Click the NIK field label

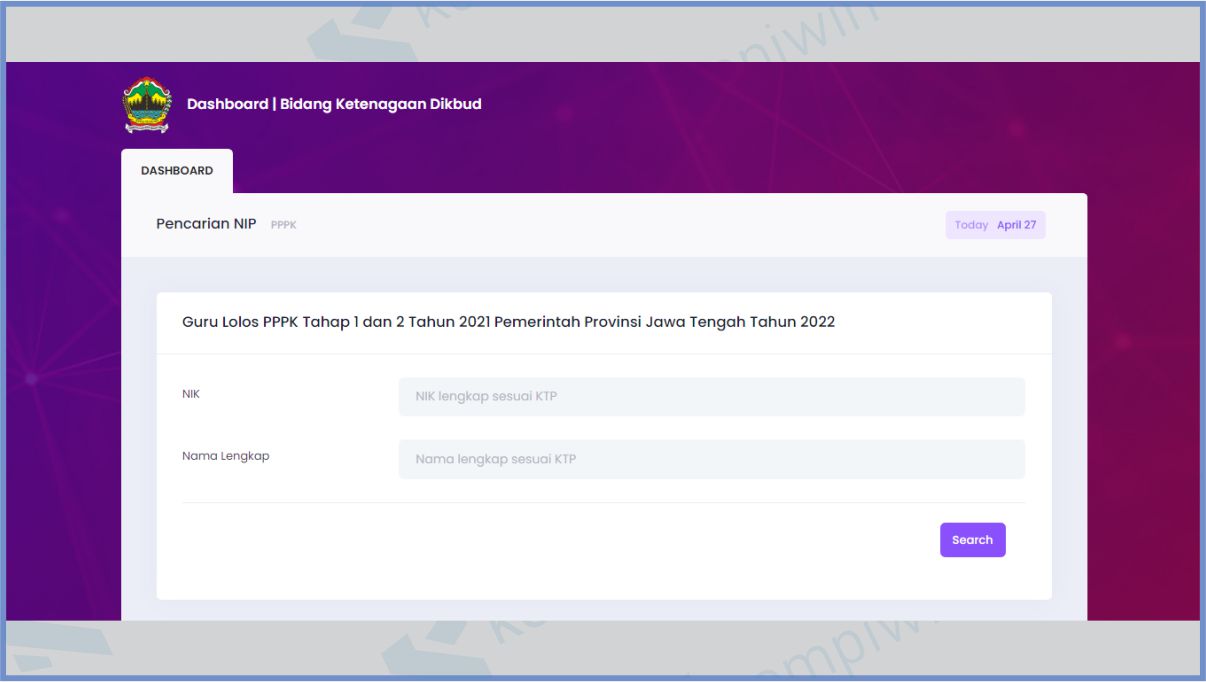[191, 394]
